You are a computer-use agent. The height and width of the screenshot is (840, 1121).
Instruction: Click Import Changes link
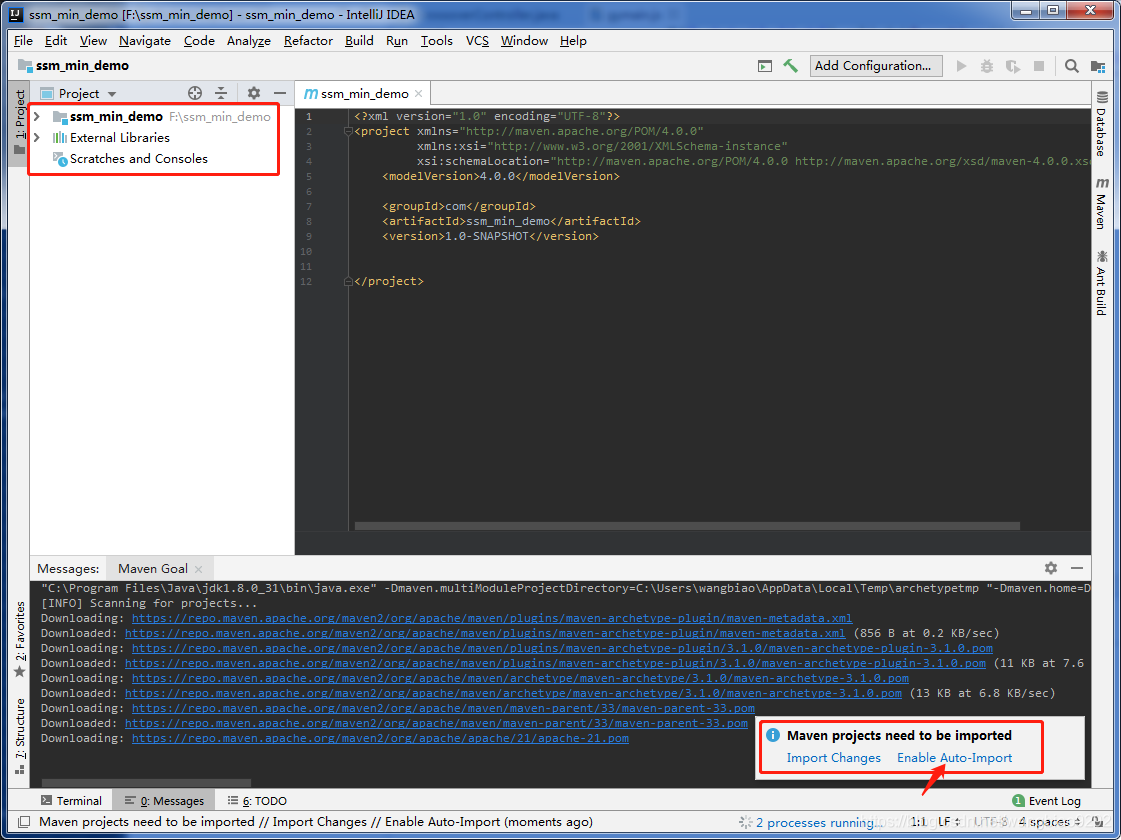[x=834, y=758]
